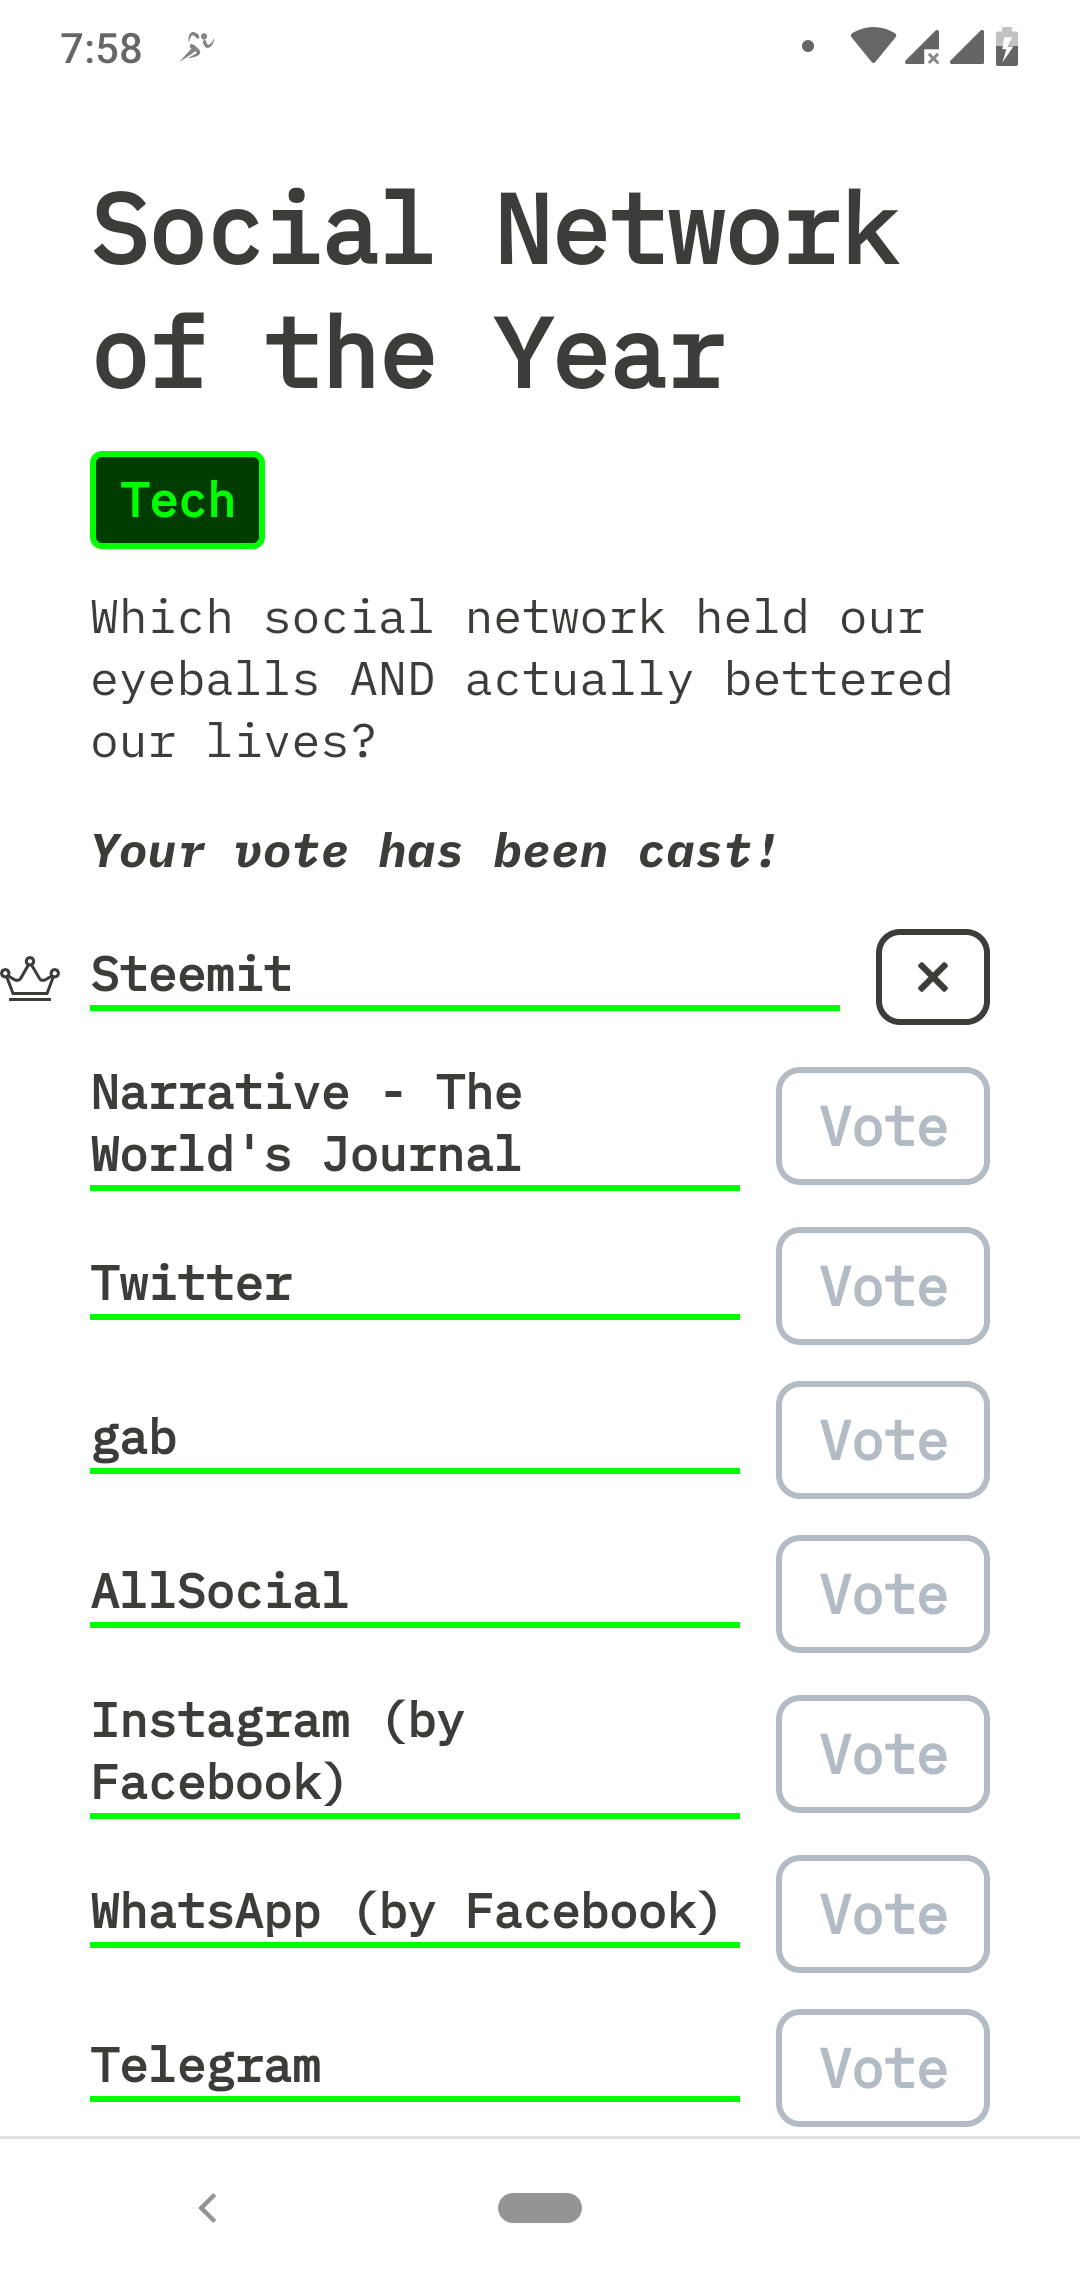Vote for AllSocial
1080x2280 pixels.
pos(882,1594)
